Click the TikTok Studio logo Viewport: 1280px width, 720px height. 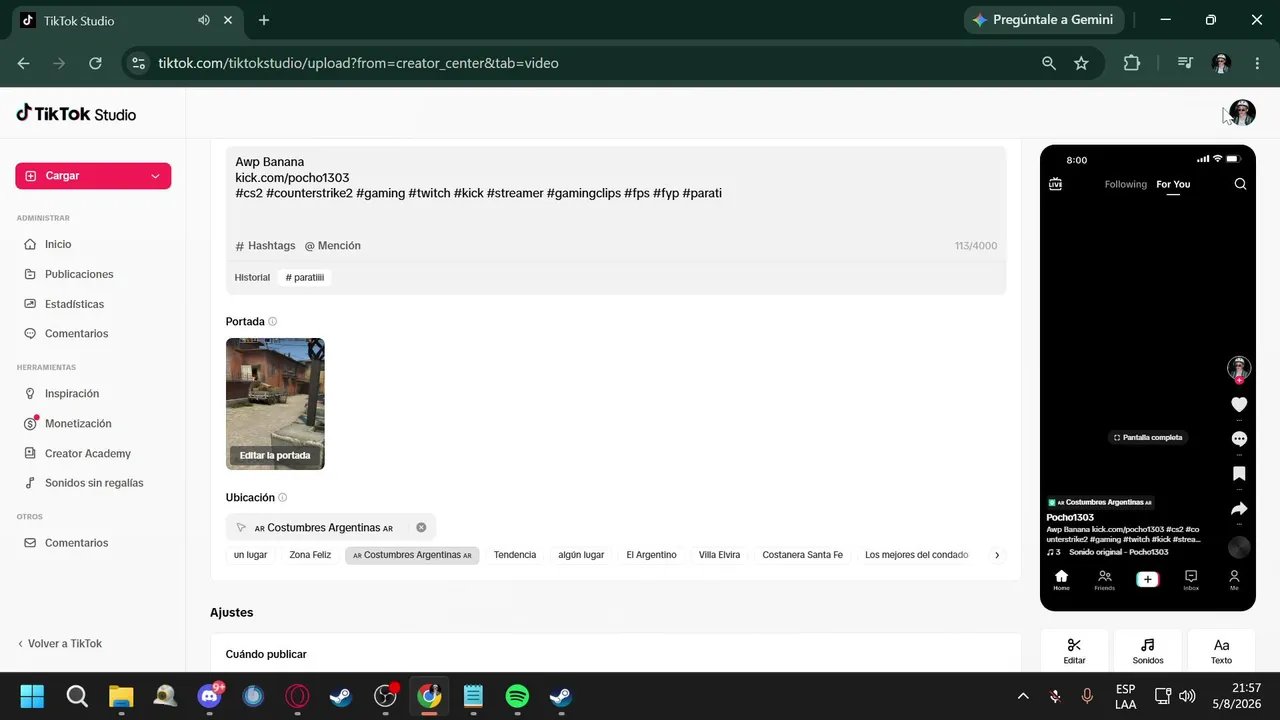pos(76,114)
